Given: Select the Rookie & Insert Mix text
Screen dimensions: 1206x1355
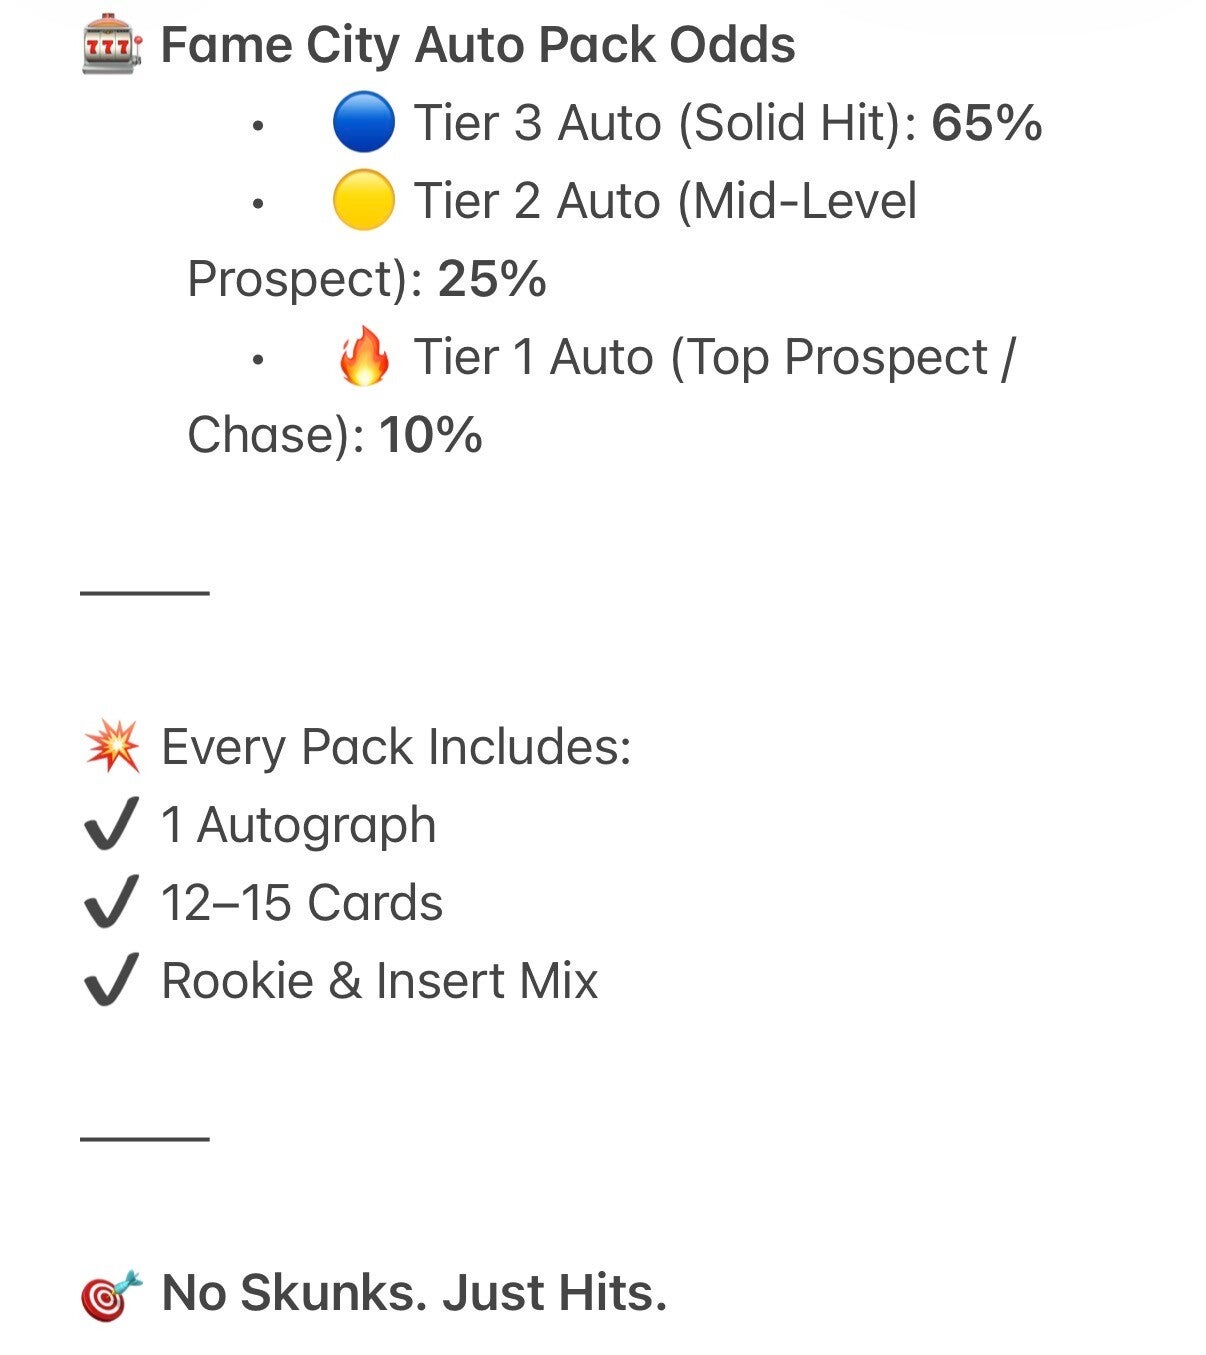Looking at the screenshot, I should (x=379, y=981).
